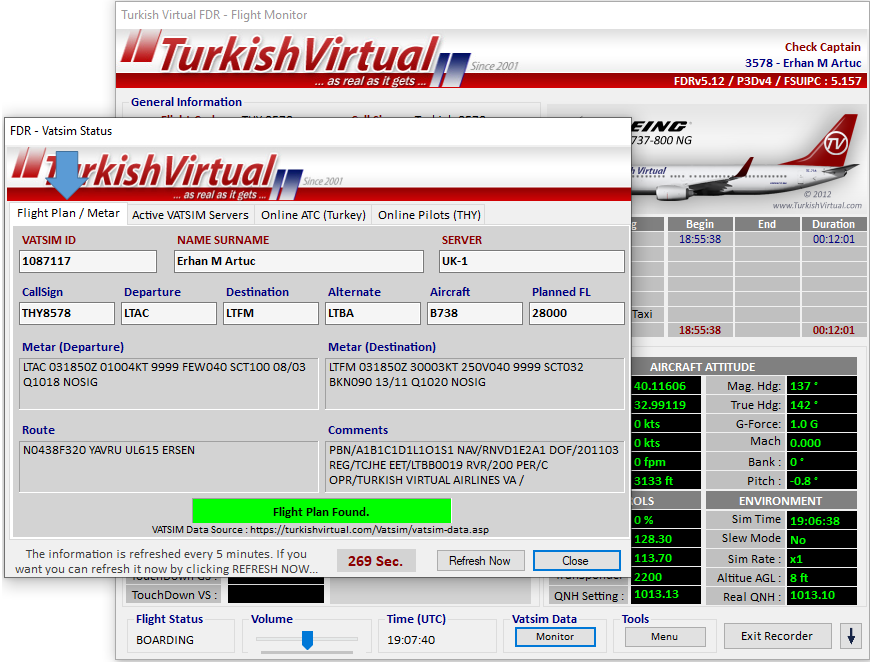Screen dimensions: 871x663
Task: Click the Flight Status BOARDING text
Action: pos(165,640)
